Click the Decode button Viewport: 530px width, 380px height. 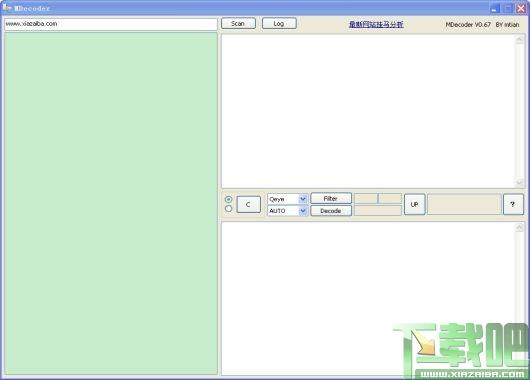331,211
